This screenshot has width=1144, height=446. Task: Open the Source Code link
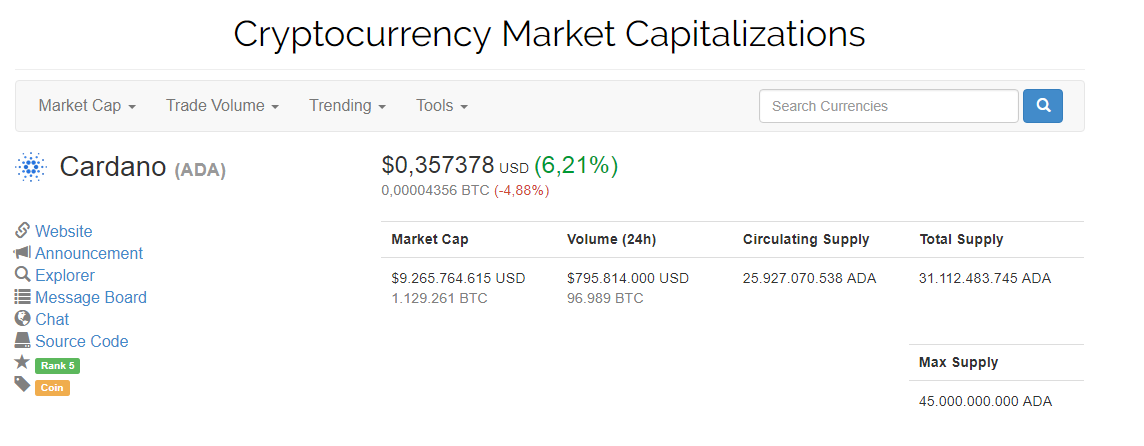pyautogui.click(x=82, y=341)
